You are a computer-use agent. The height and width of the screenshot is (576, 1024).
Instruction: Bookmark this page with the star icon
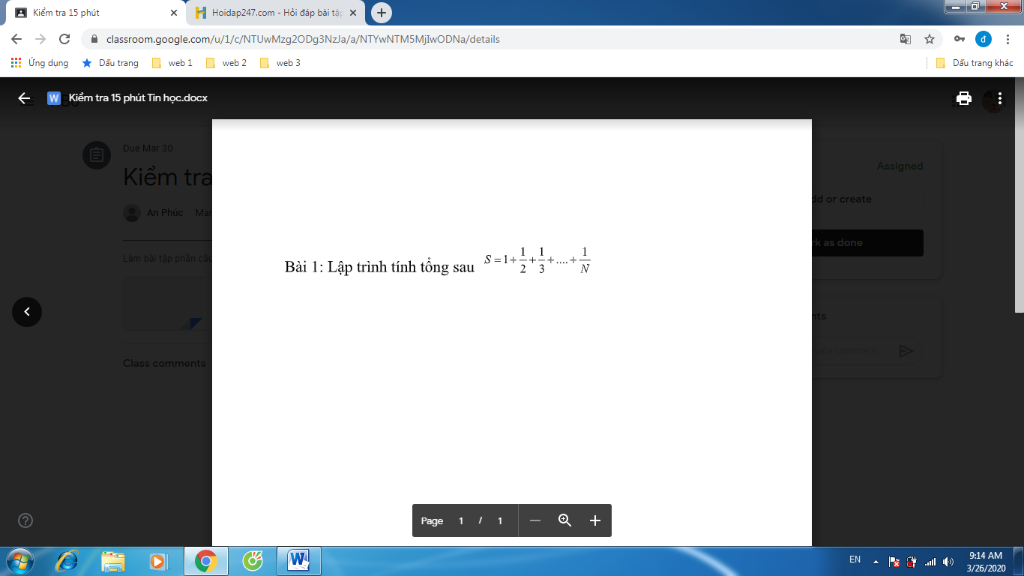point(929,39)
